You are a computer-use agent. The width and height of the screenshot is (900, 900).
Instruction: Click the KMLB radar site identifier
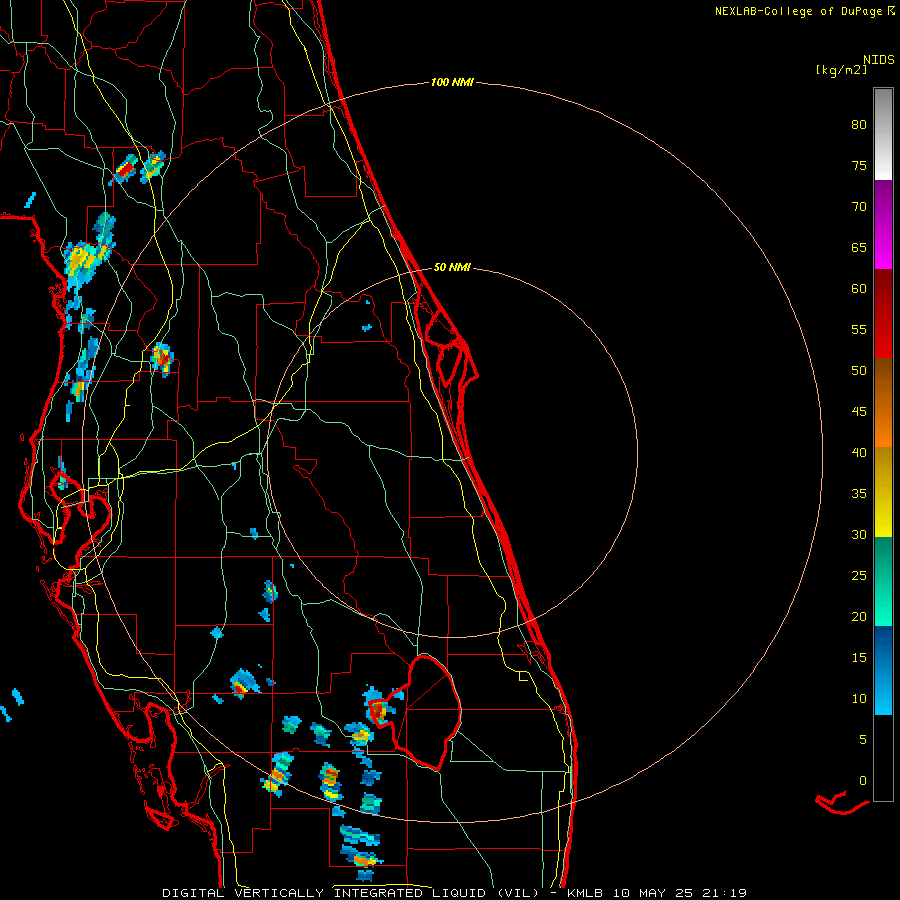pyautogui.click(x=585, y=893)
